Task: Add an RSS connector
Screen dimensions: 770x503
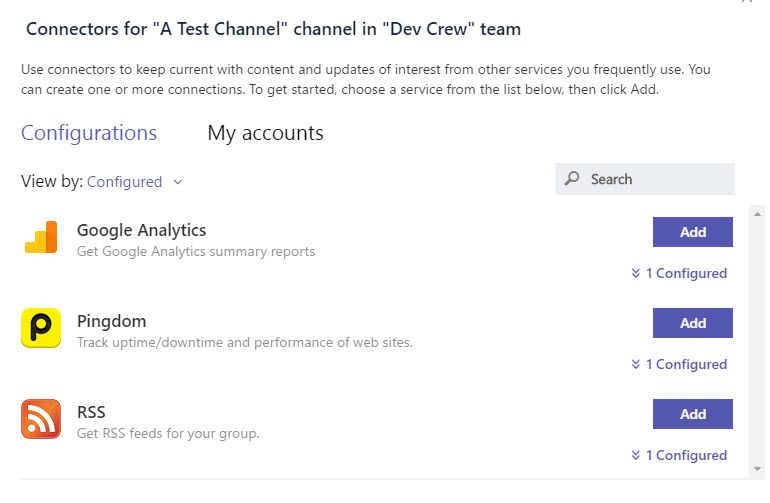Action: point(692,414)
